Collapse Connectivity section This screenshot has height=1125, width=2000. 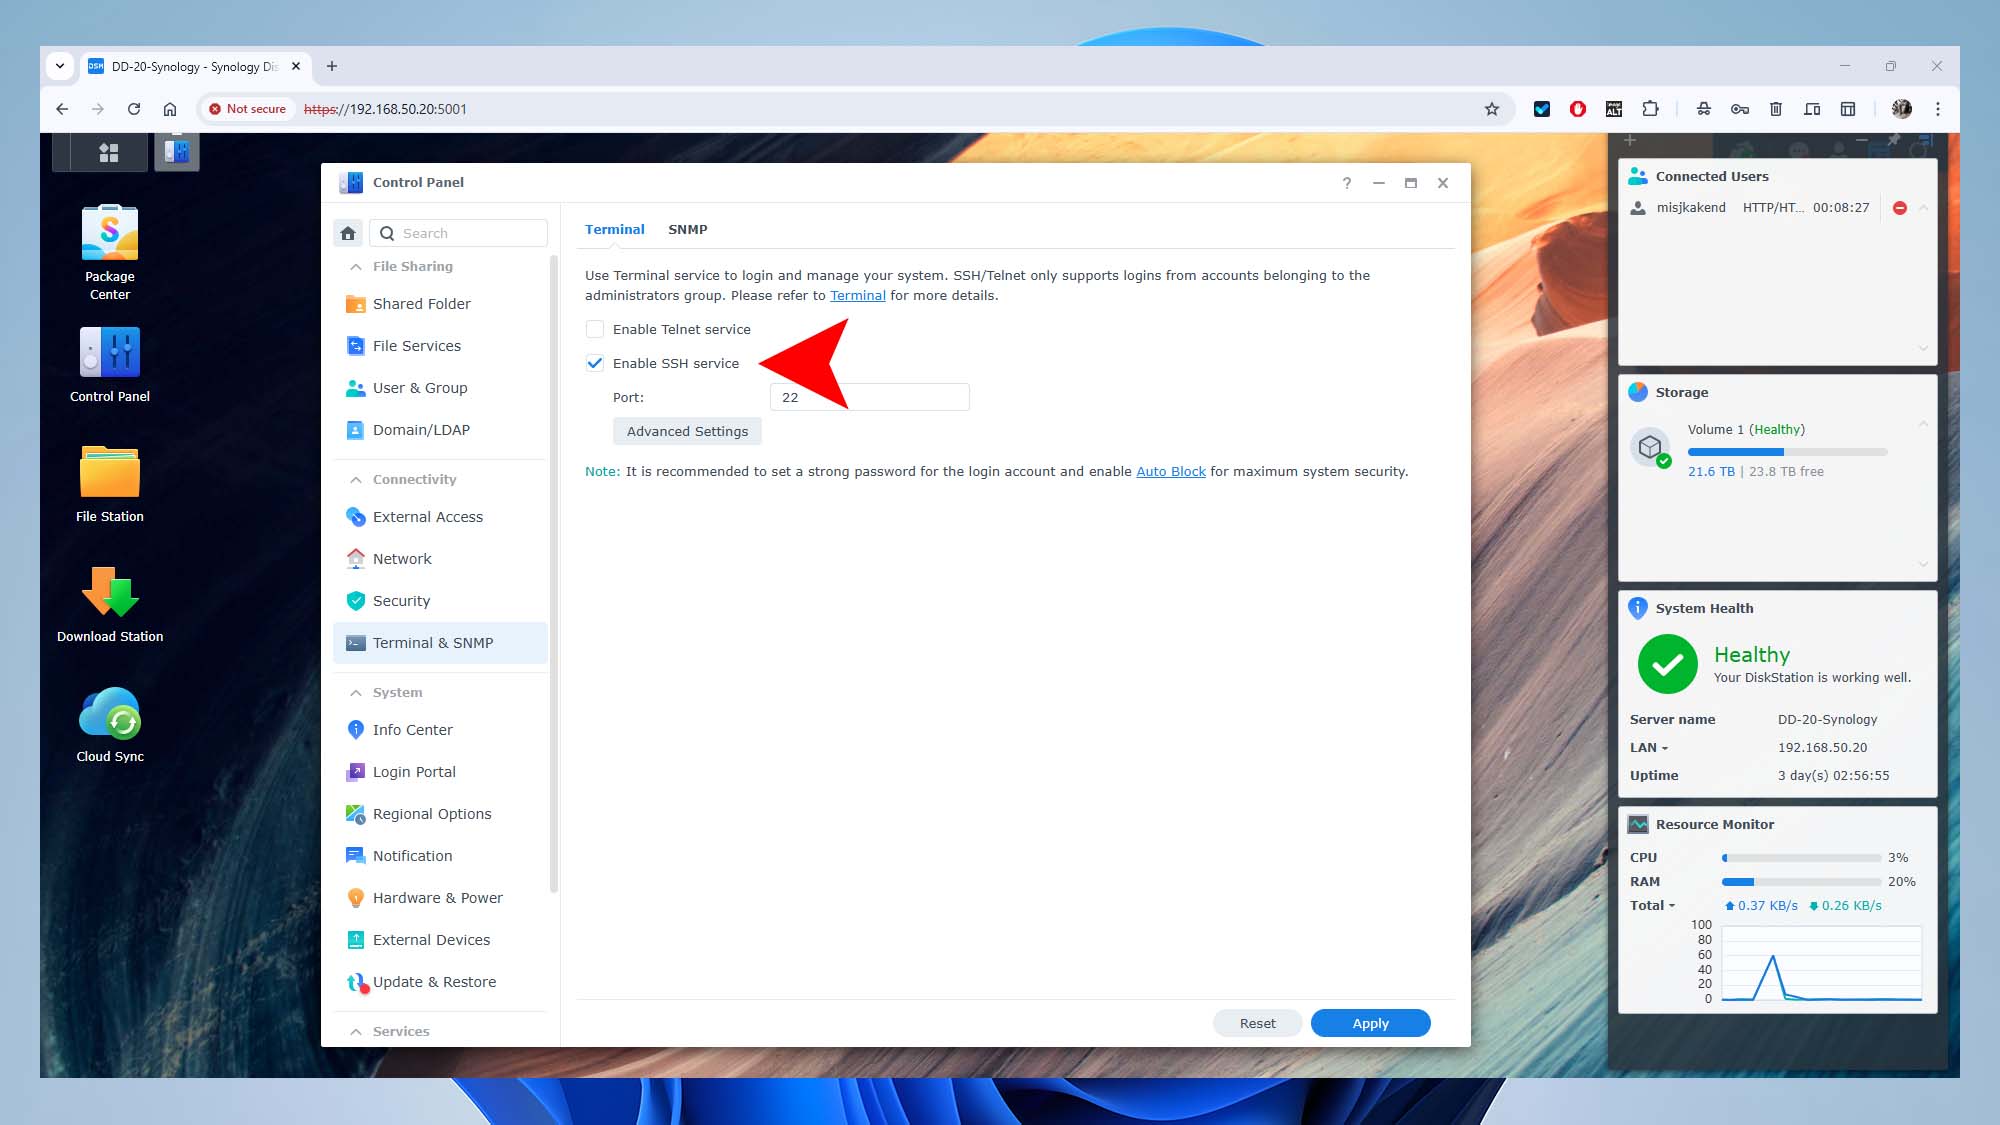(x=355, y=480)
